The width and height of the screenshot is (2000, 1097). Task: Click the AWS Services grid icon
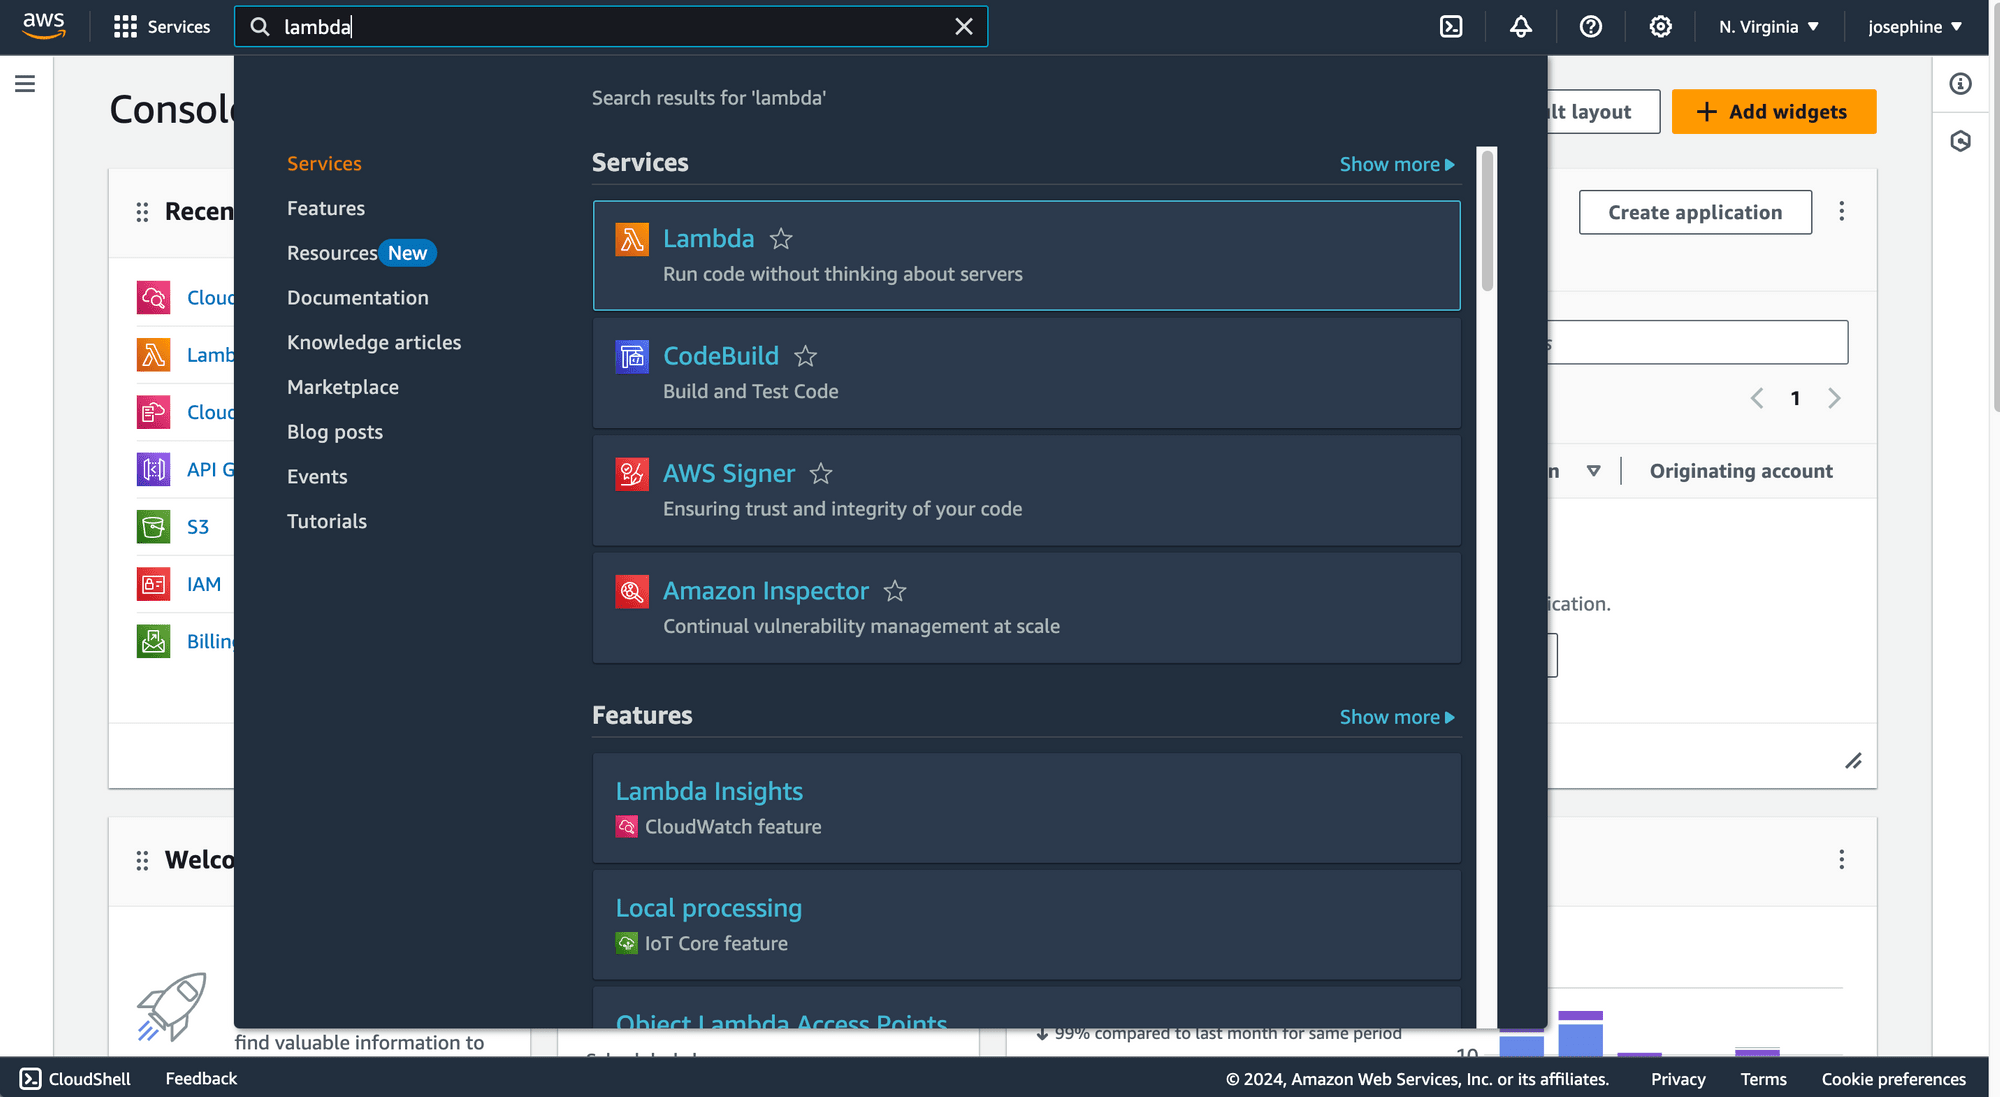pos(124,24)
